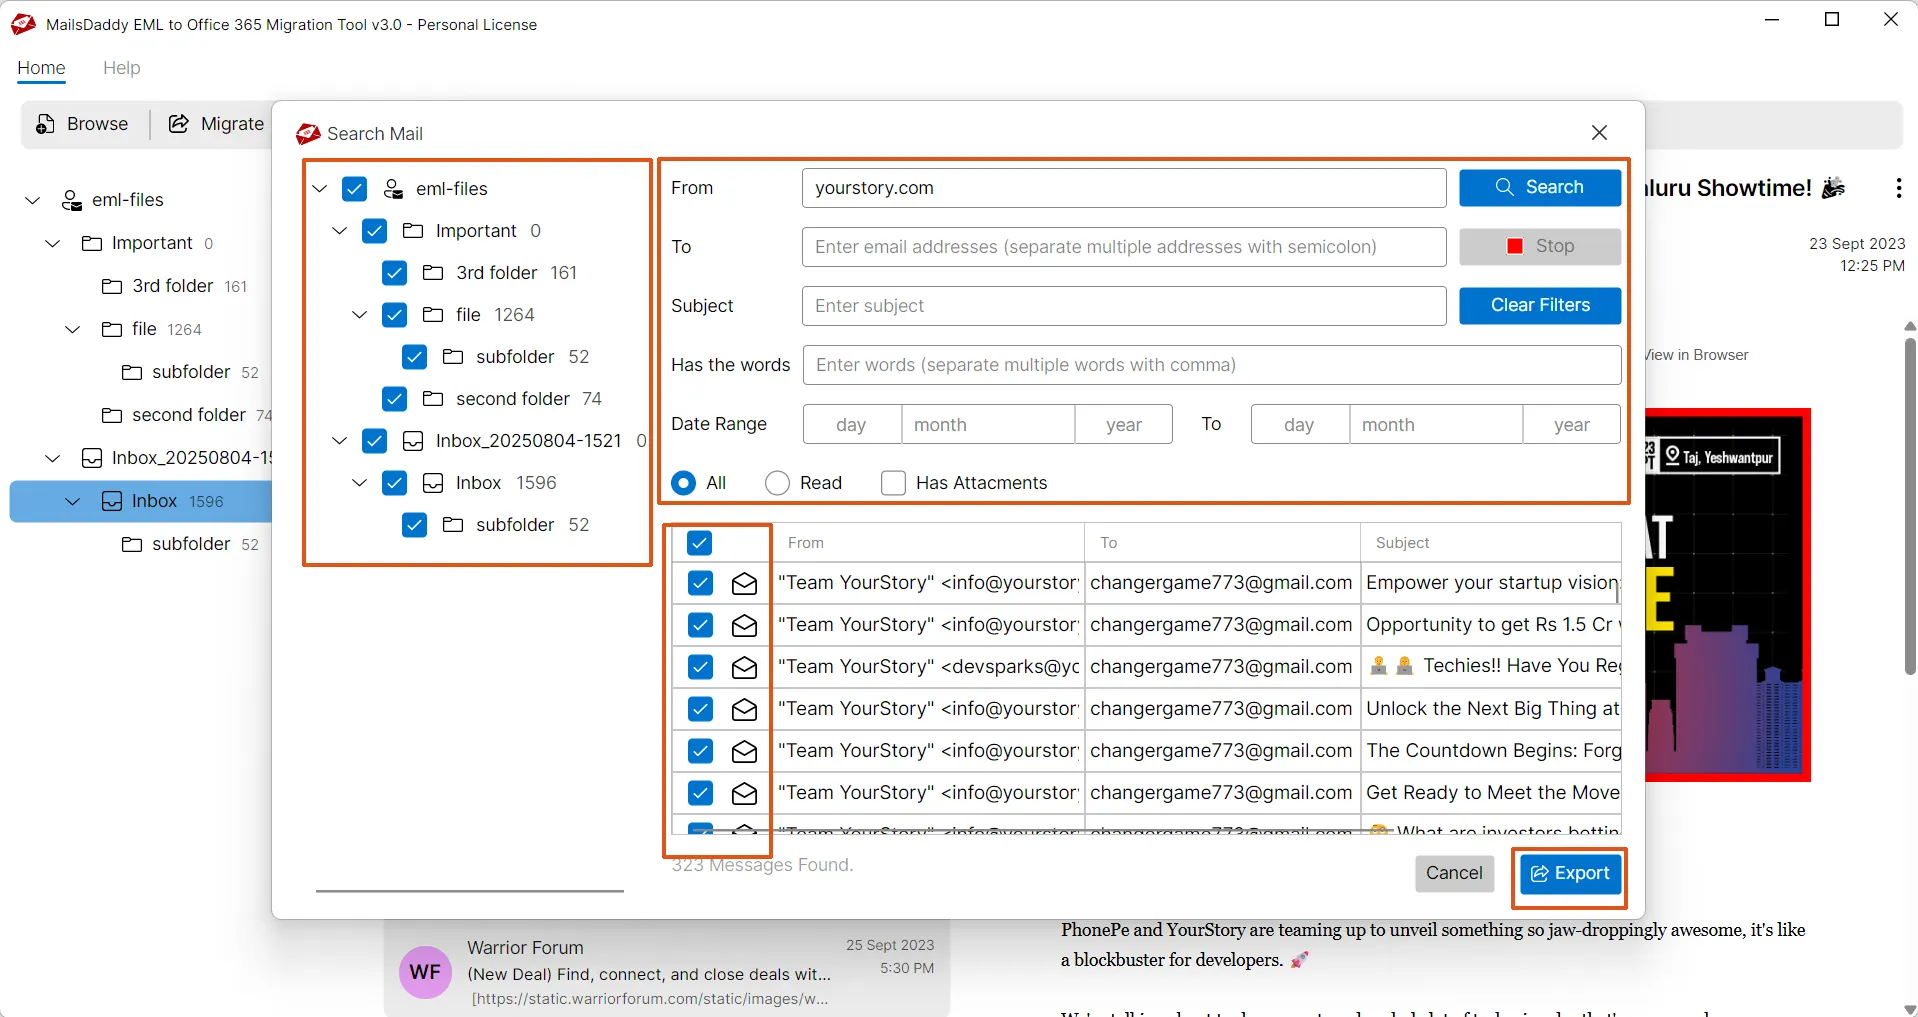This screenshot has width=1918, height=1017.
Task: Switch to the Help menu
Action: tap(121, 68)
